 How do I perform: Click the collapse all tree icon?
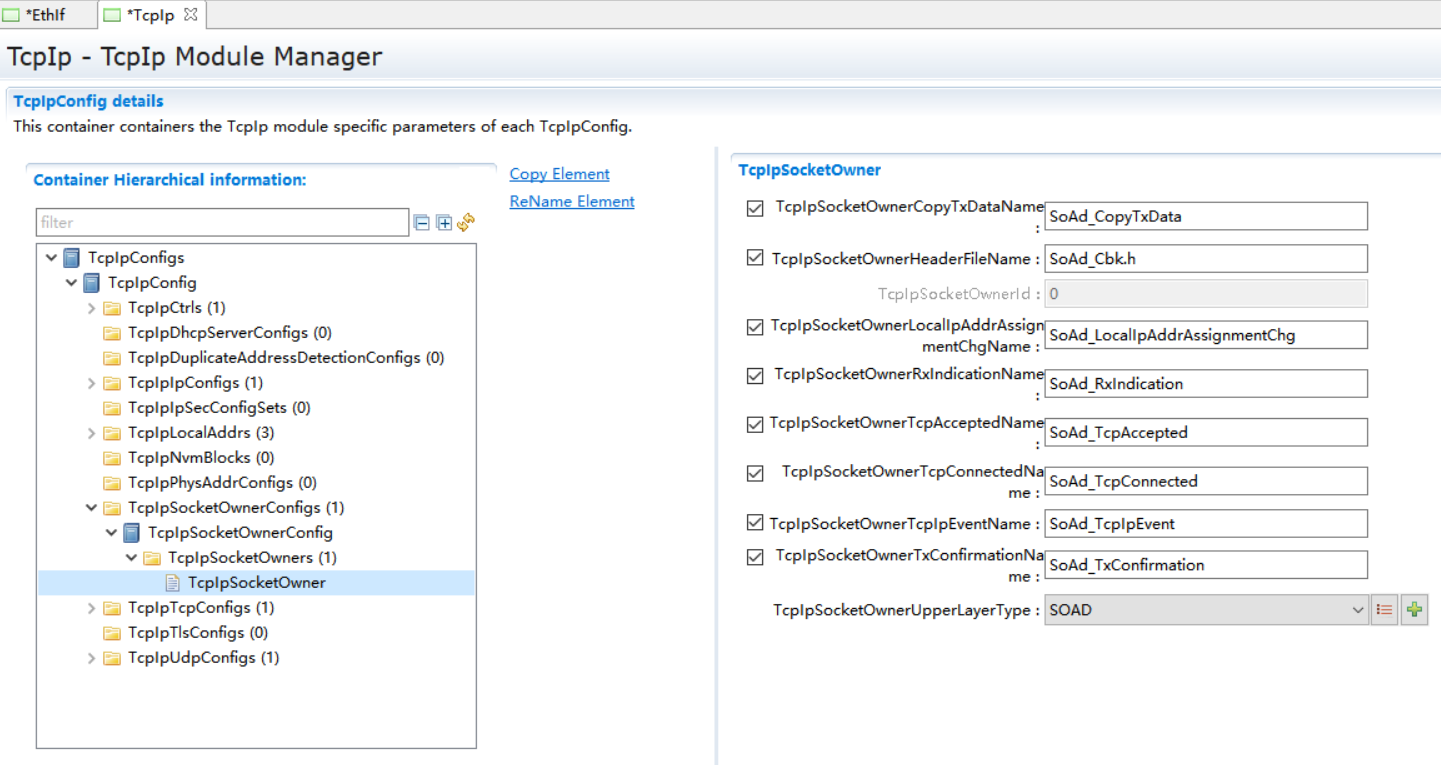pyautogui.click(x=422, y=223)
